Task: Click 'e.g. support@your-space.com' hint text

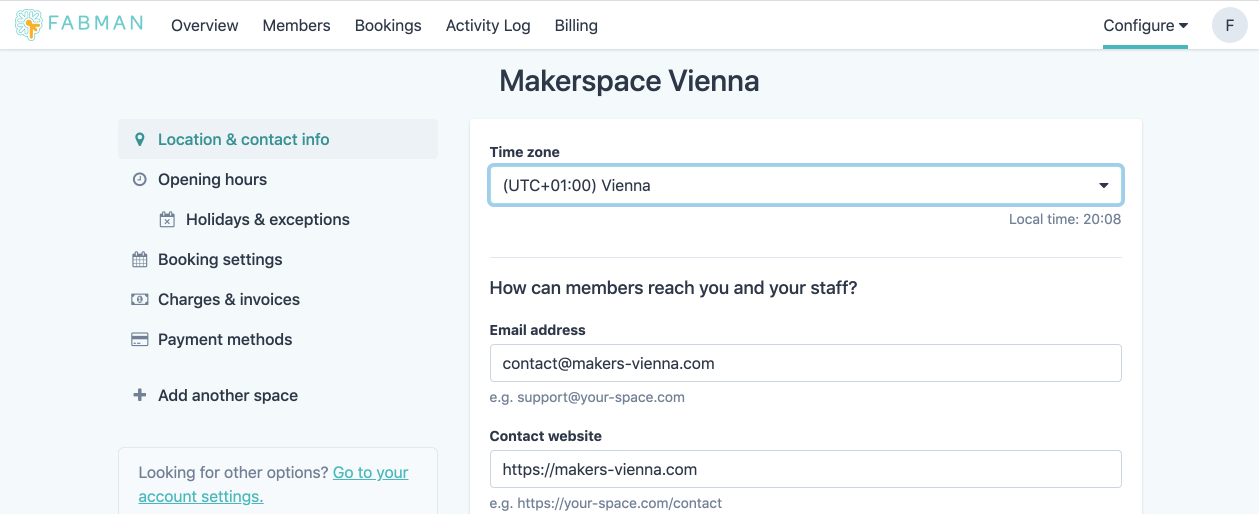Action: 587,397
